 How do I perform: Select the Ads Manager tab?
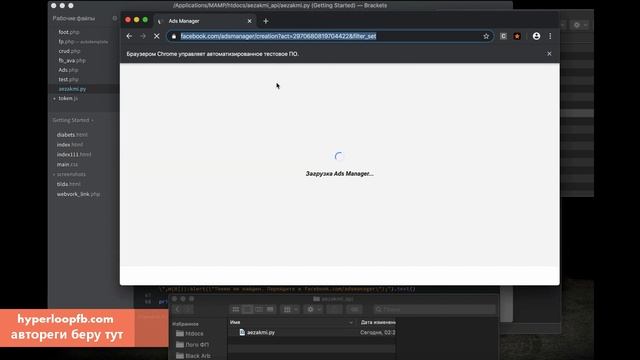pos(204,21)
